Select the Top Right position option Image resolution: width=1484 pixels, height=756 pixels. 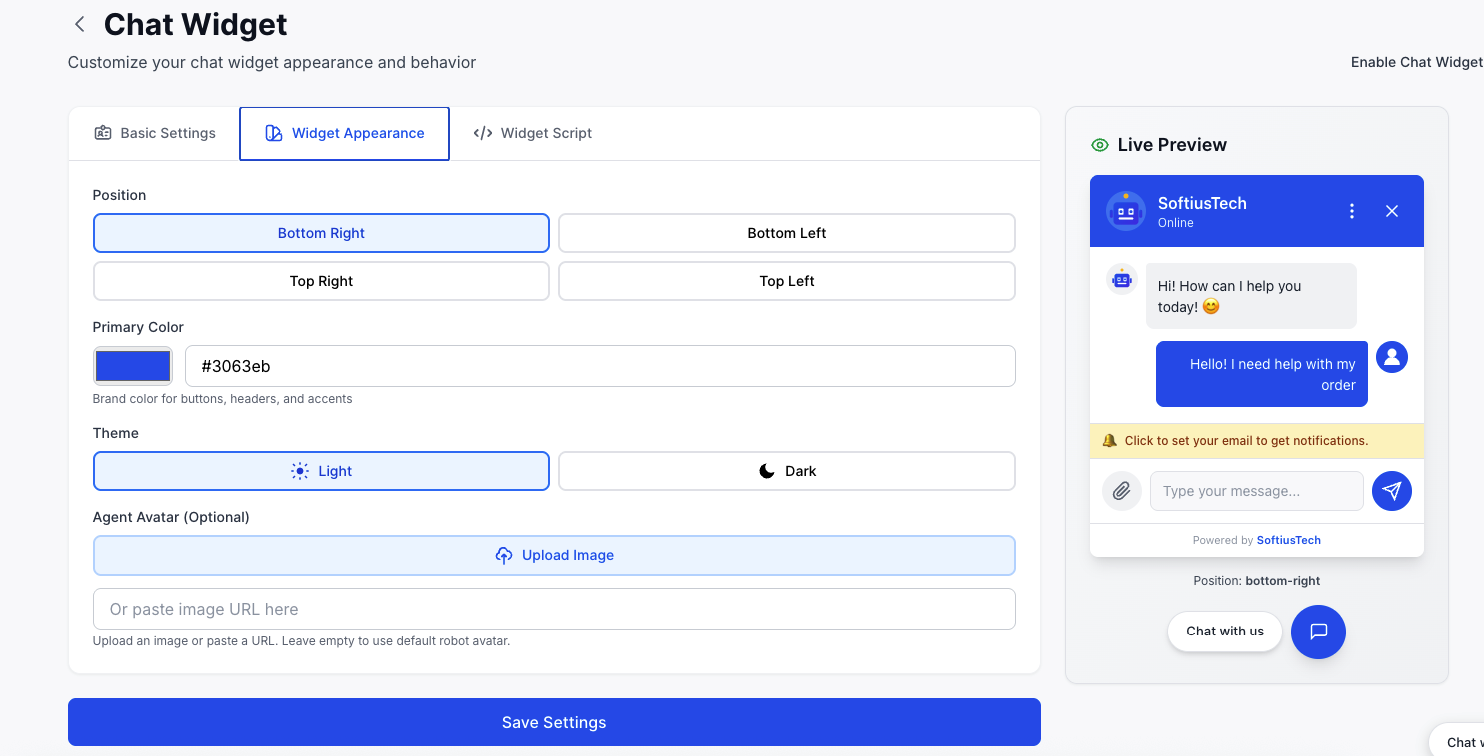(x=321, y=281)
